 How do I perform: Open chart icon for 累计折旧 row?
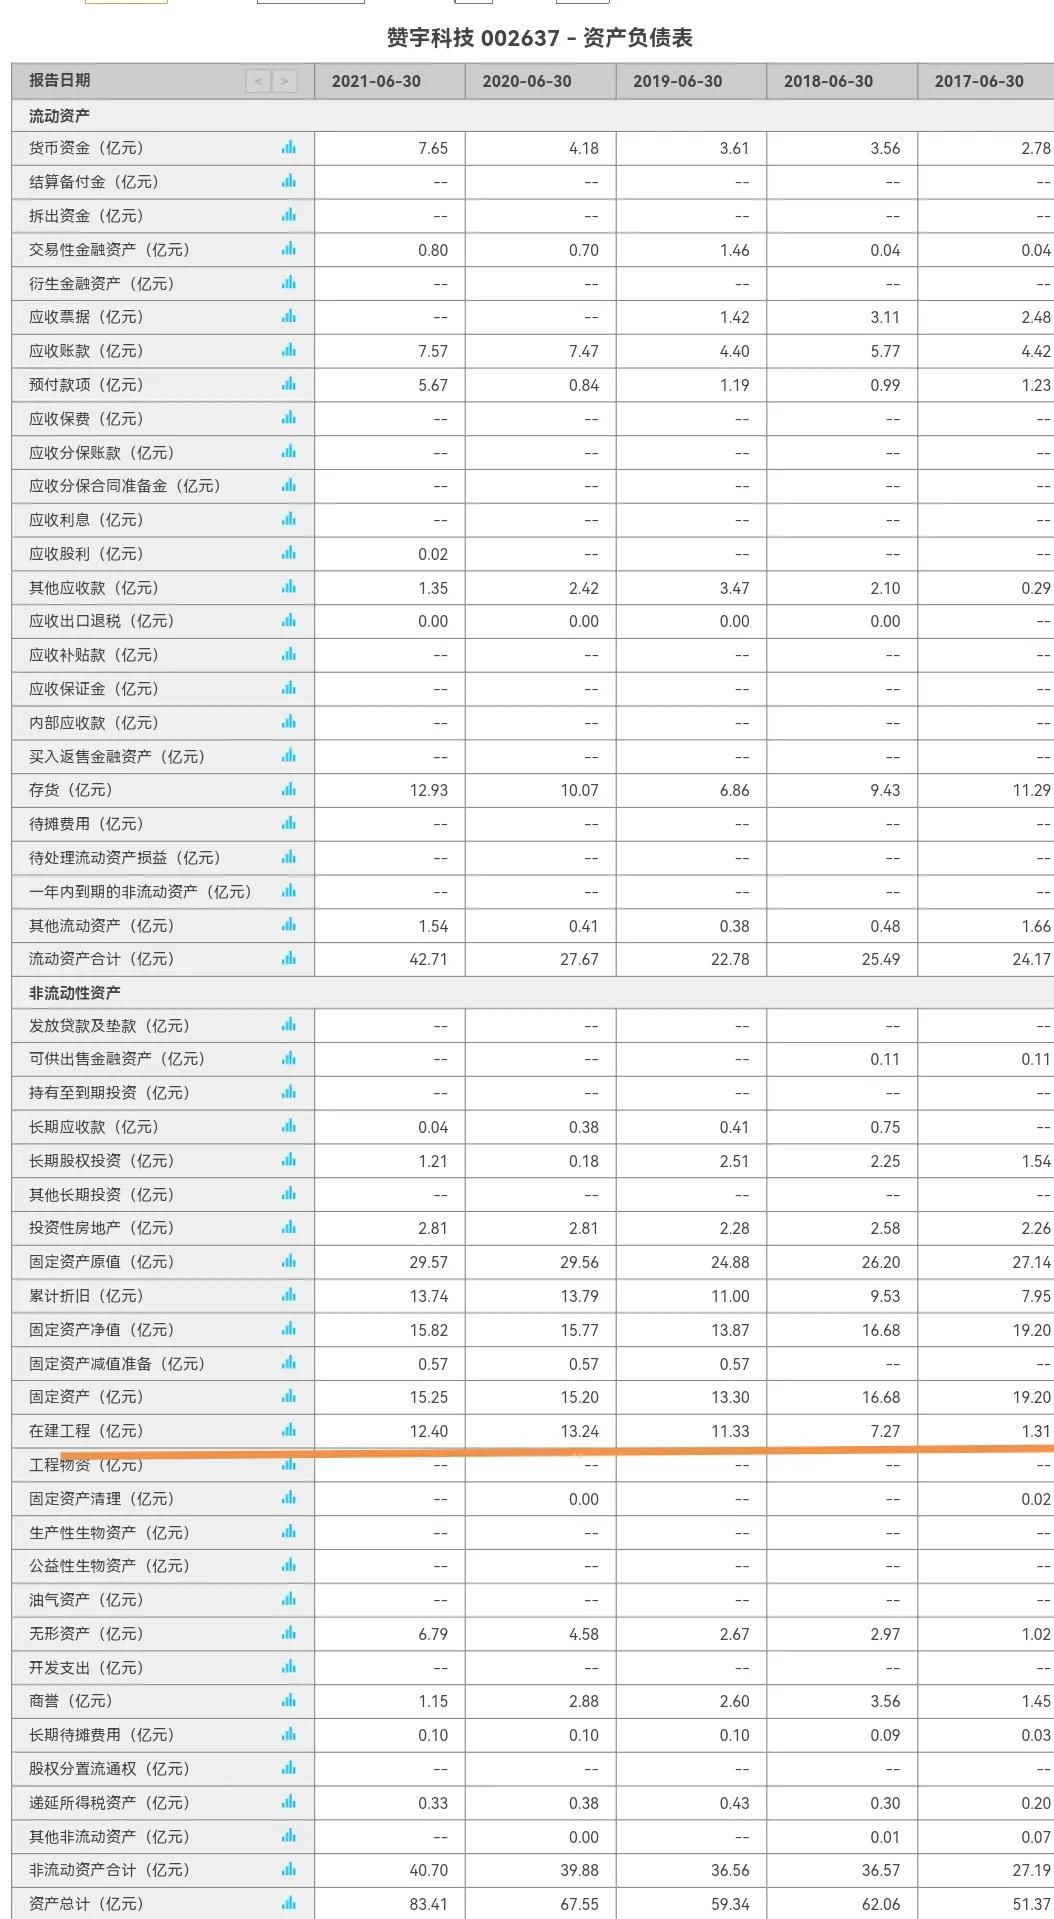pyautogui.click(x=289, y=1295)
